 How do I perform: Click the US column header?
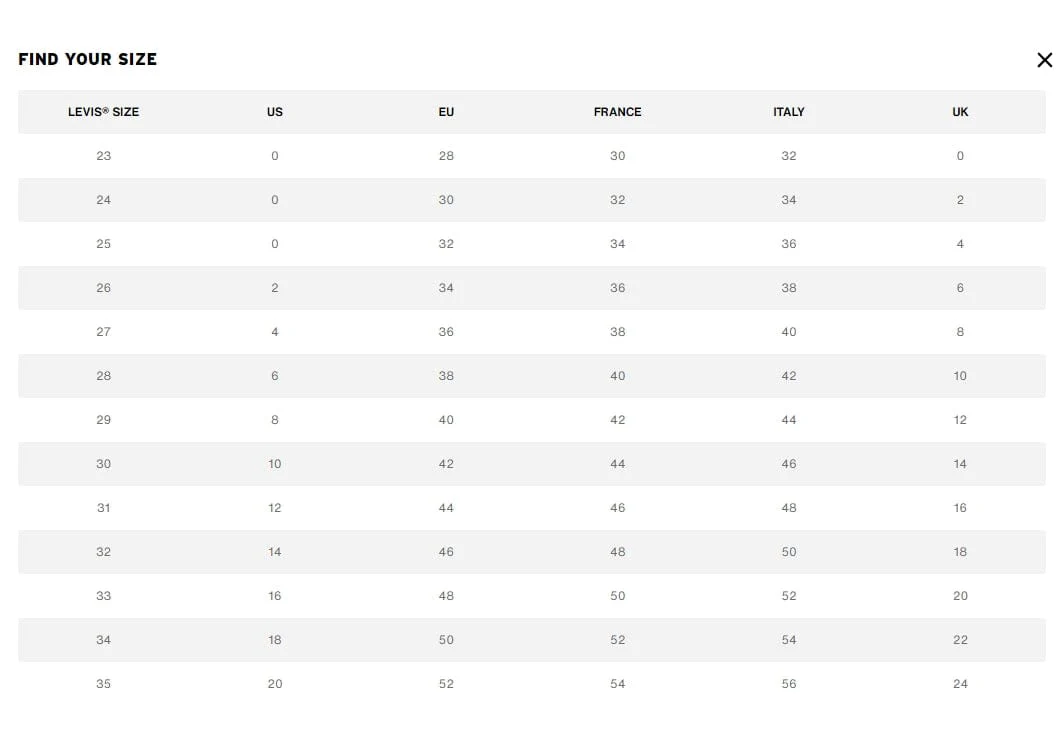click(x=274, y=112)
